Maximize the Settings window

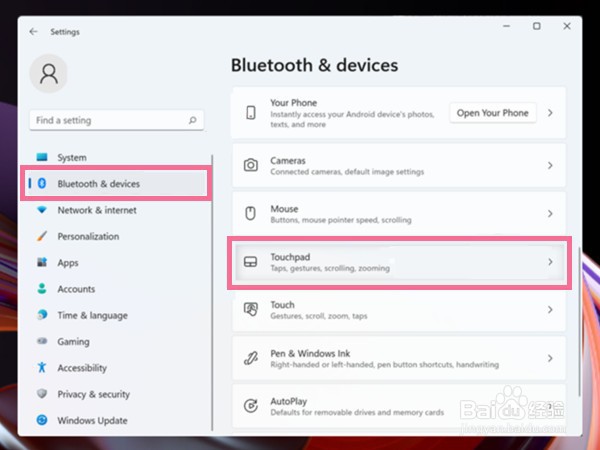point(536,26)
